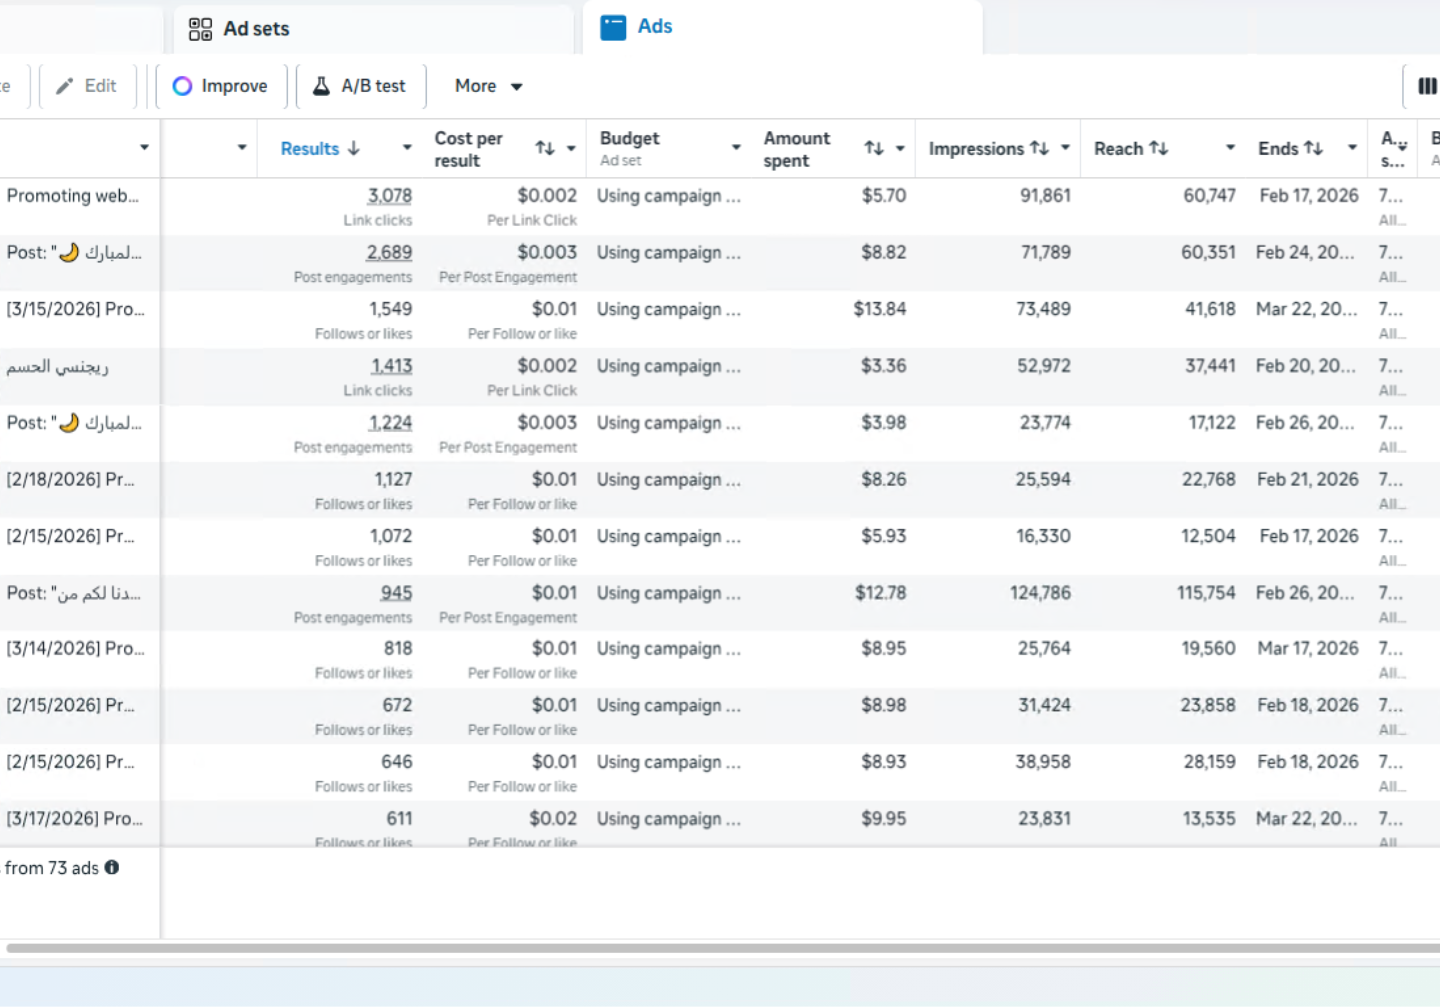Image resolution: width=1440 pixels, height=1008 pixels.
Task: Open the Budget column dropdown caret
Action: (736, 148)
